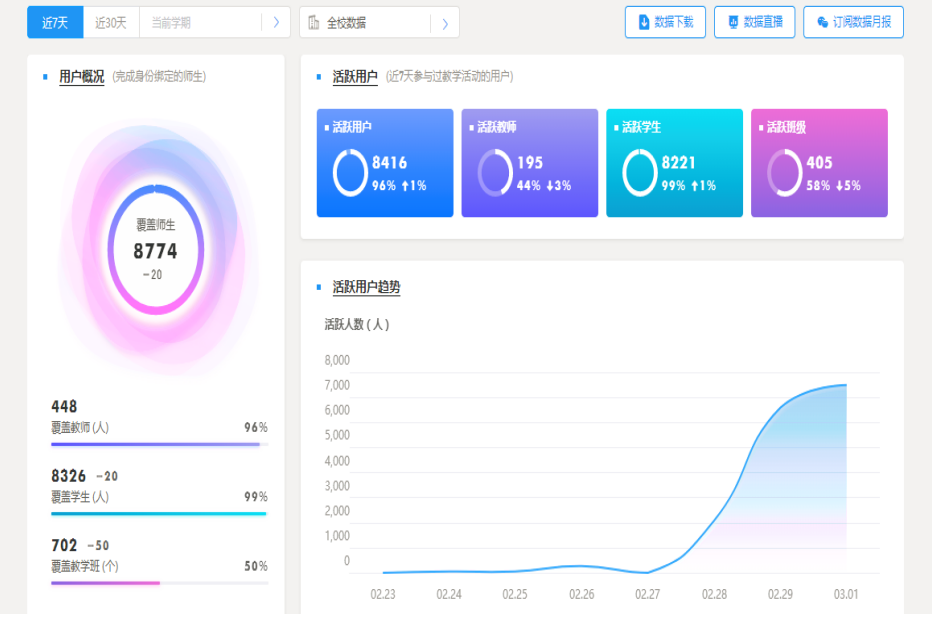
Task: Click the ring chart in 活跃教师 card
Action: coord(495,172)
